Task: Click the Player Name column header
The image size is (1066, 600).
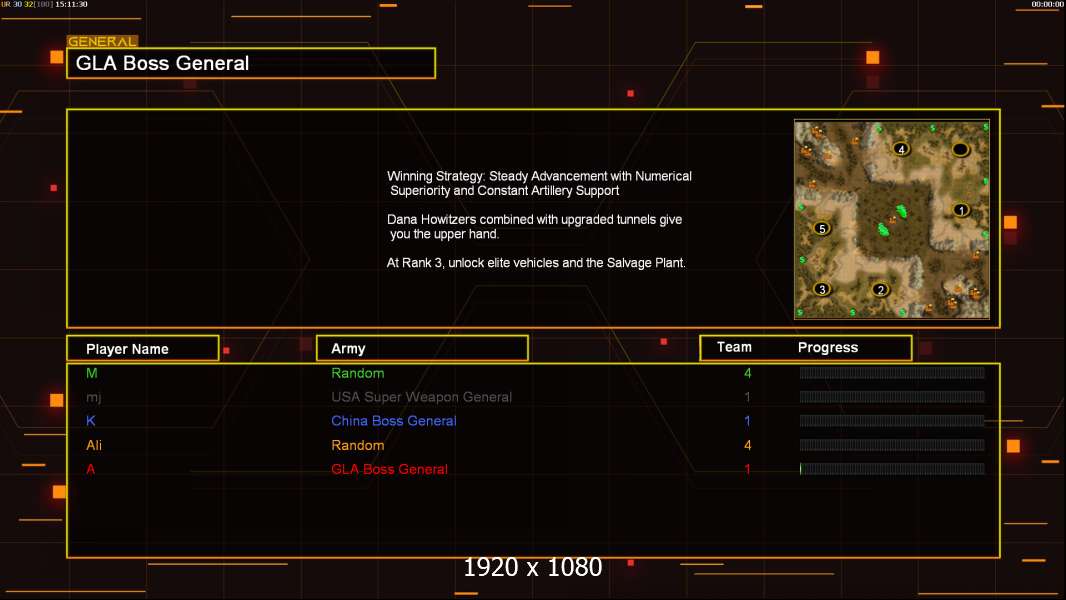Action: (x=143, y=349)
